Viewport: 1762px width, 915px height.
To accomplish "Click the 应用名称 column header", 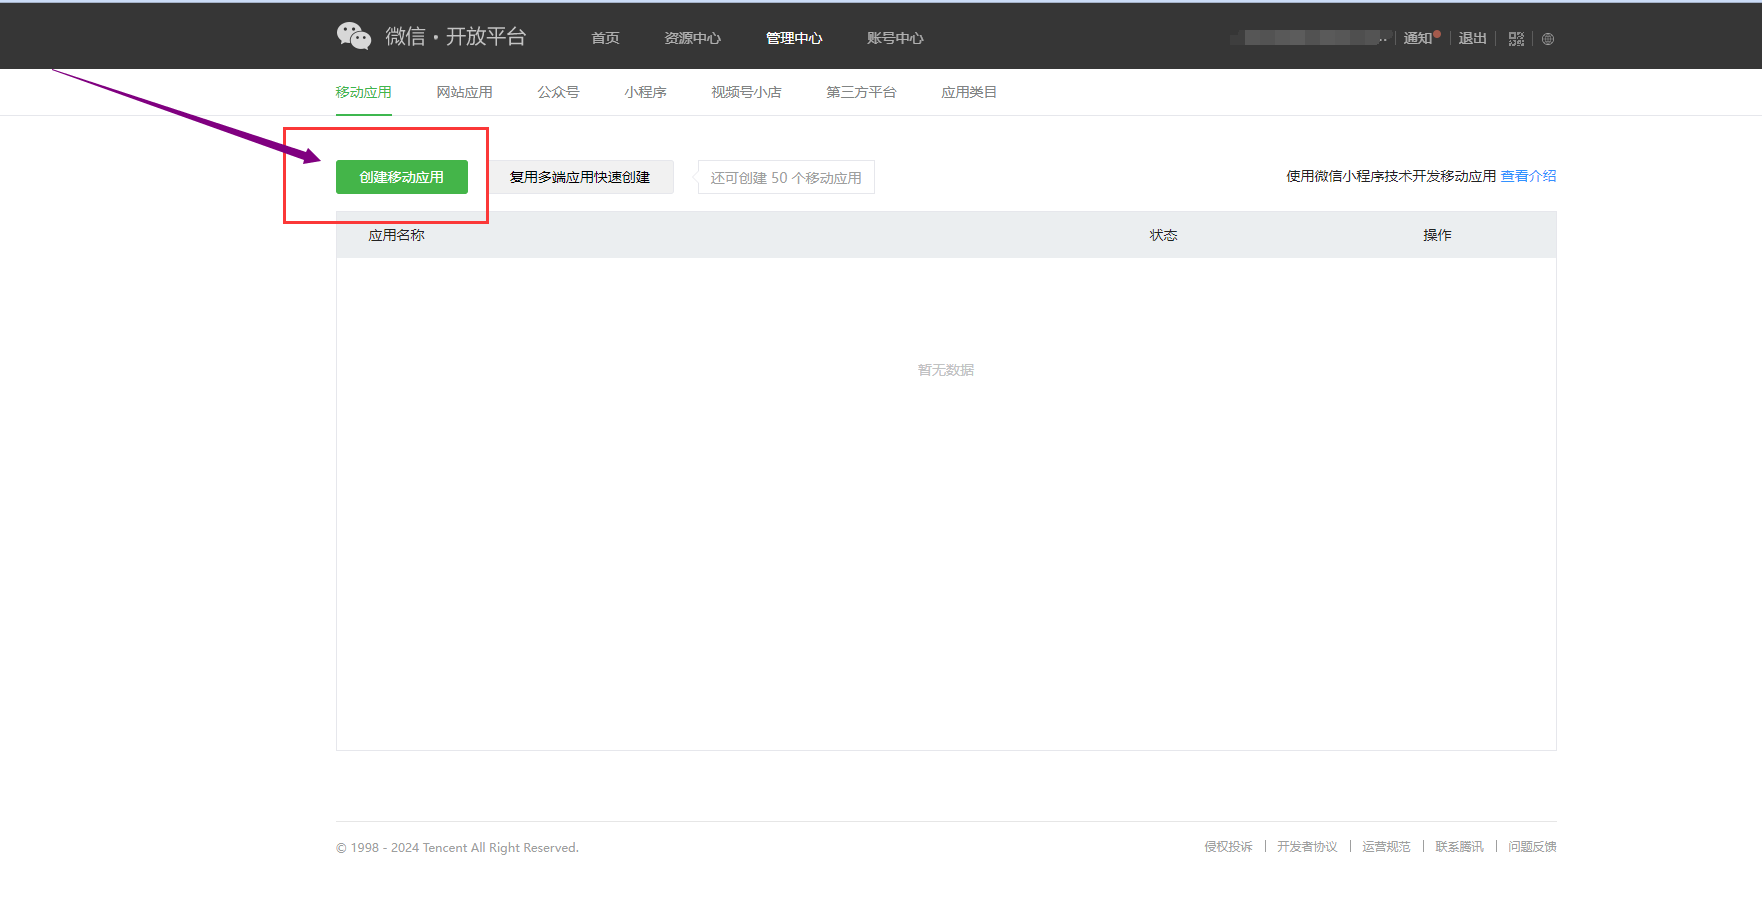I will click(396, 235).
